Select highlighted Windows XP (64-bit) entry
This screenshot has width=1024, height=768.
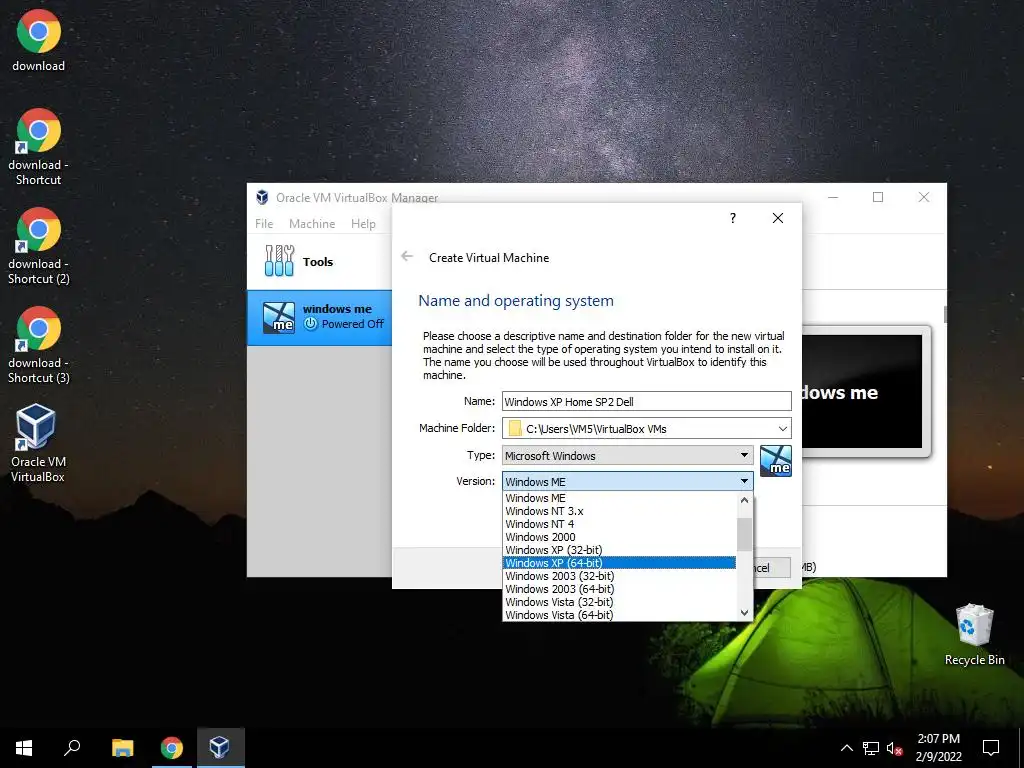(x=619, y=563)
